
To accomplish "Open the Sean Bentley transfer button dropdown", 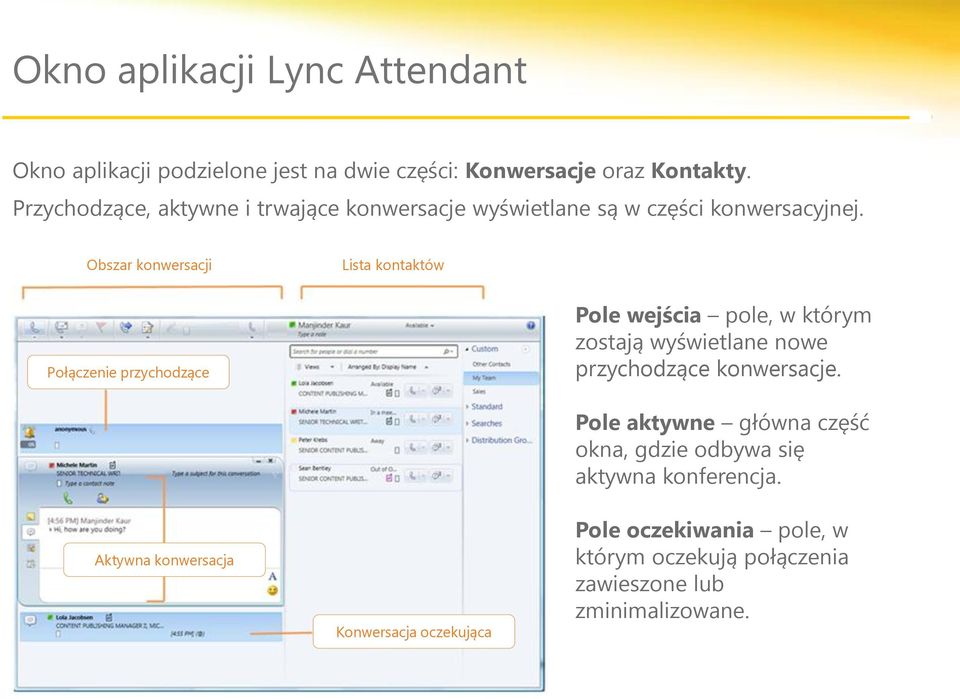I will coord(448,476).
